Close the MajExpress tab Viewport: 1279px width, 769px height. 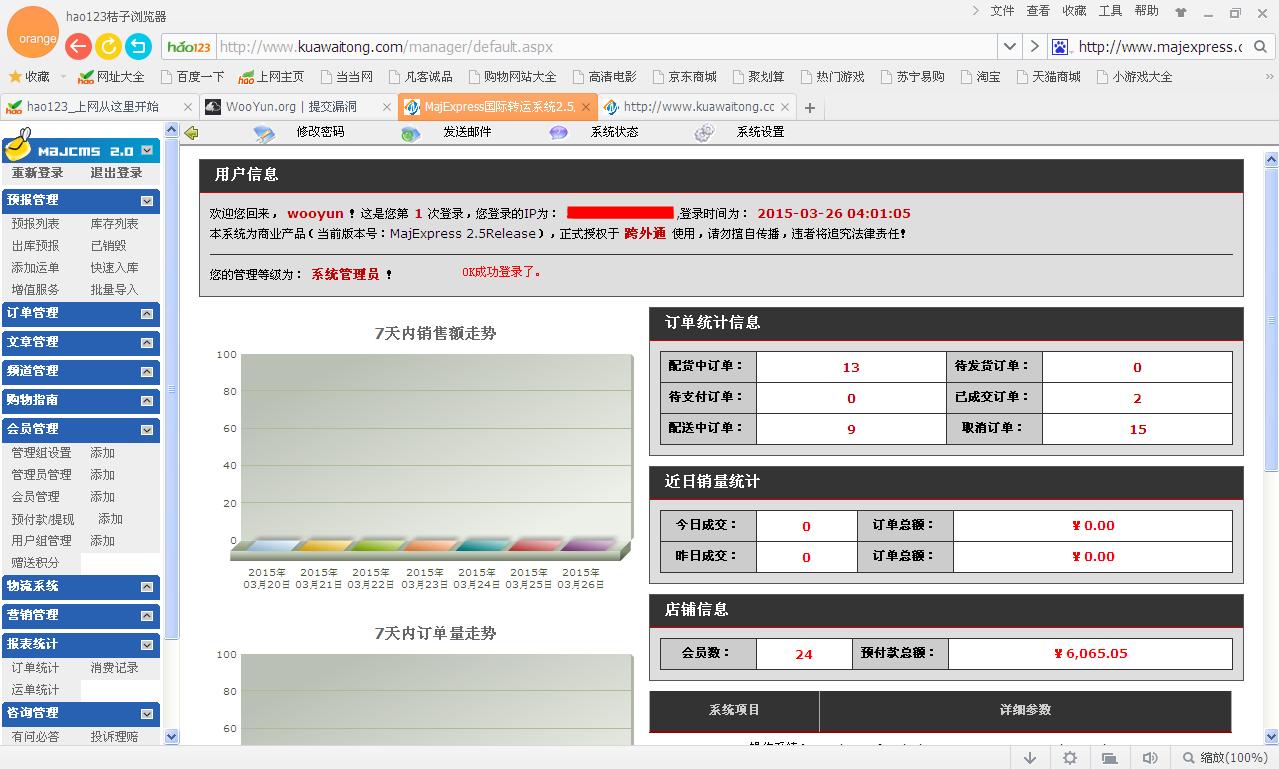click(x=585, y=107)
